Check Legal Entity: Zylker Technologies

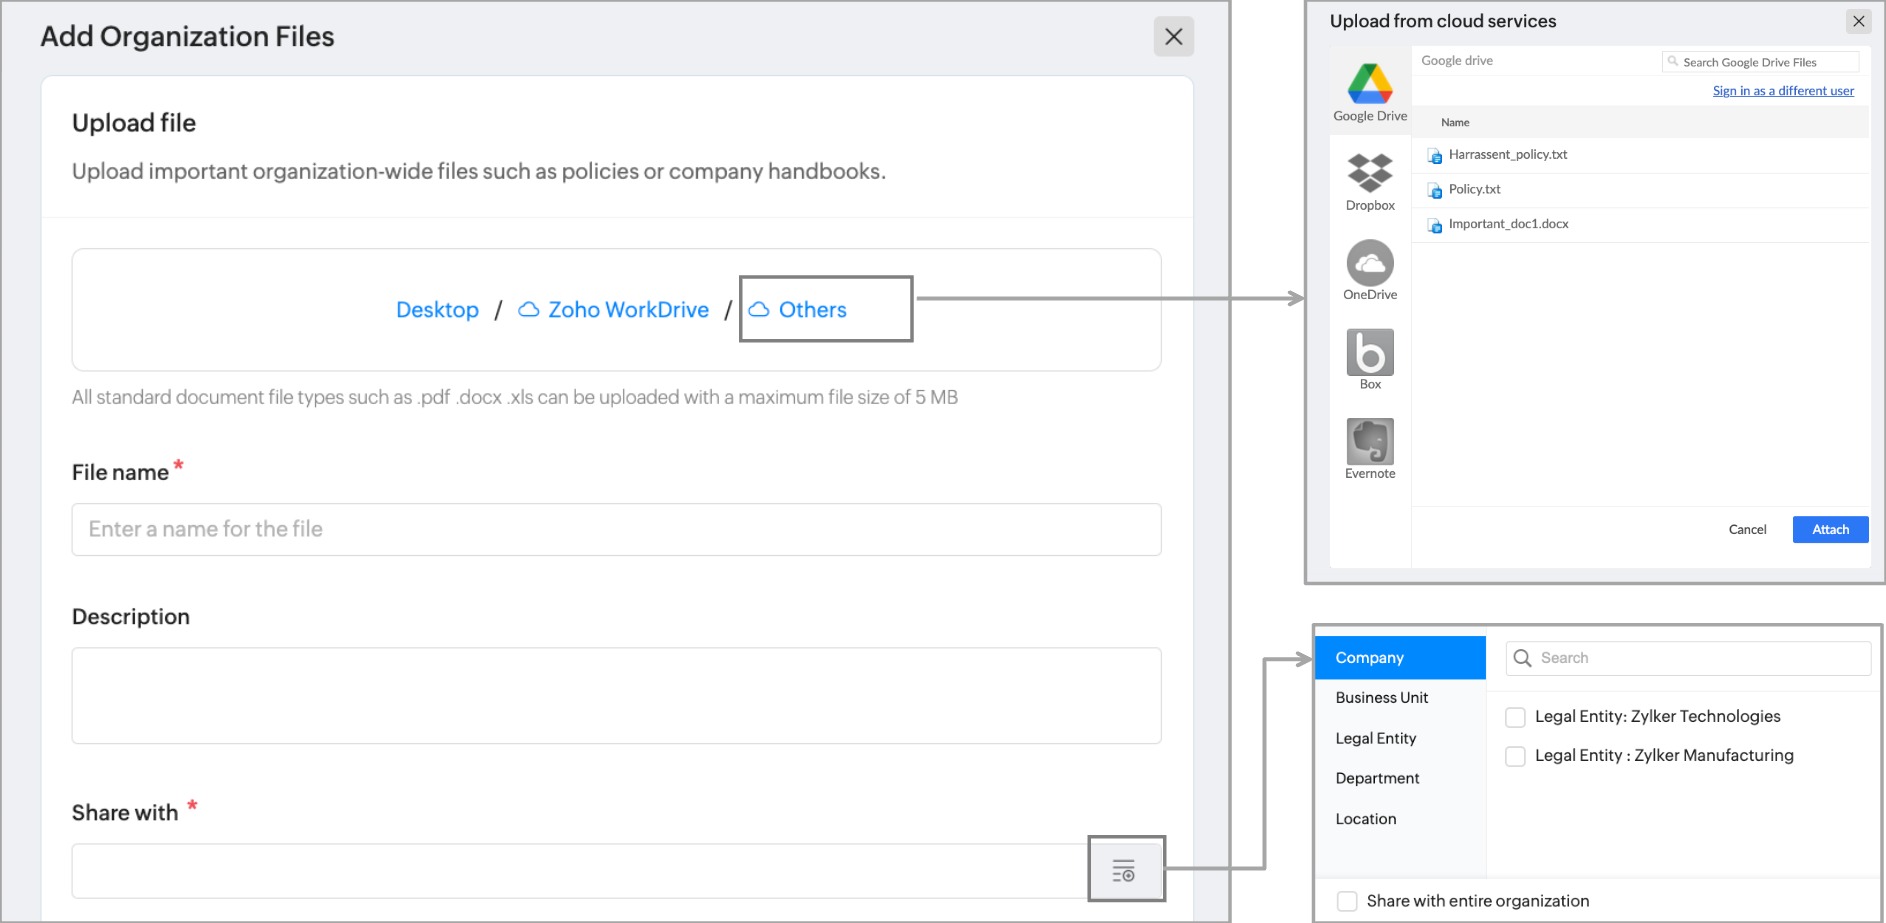coord(1516,717)
